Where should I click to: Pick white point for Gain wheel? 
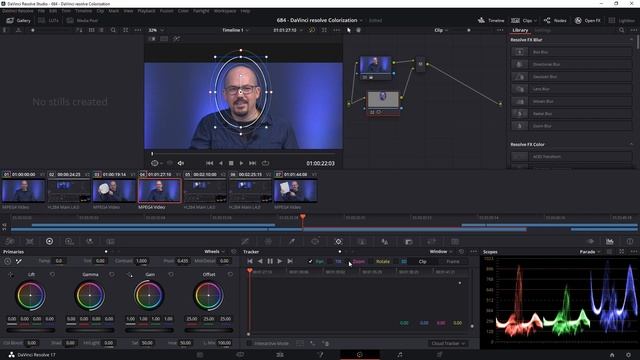[129, 275]
